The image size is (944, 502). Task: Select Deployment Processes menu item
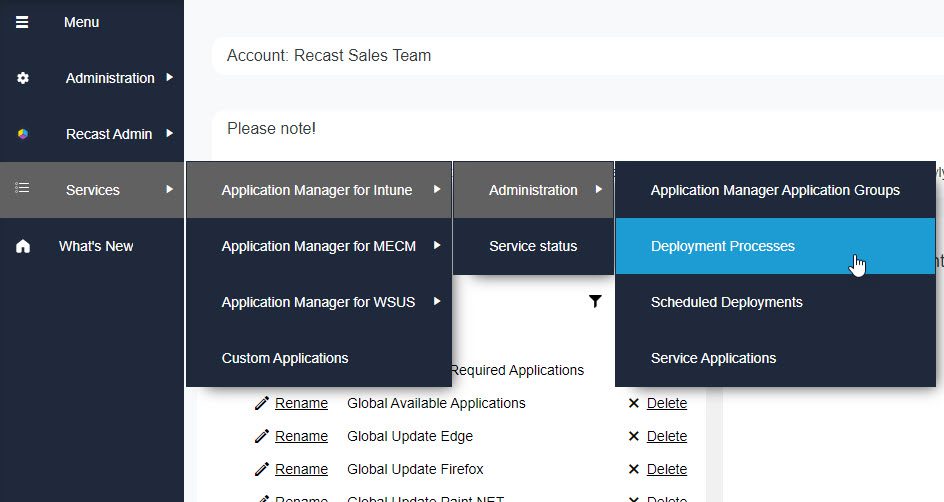point(722,246)
